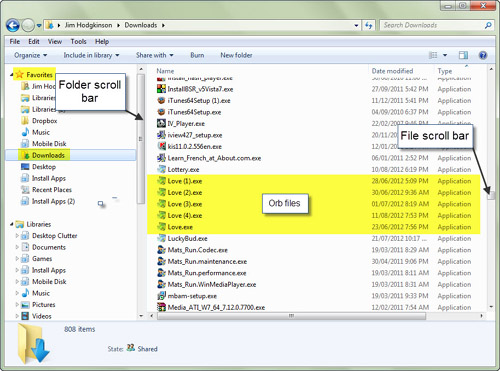Sort by the Name column header
500x371 pixels.
165,71
